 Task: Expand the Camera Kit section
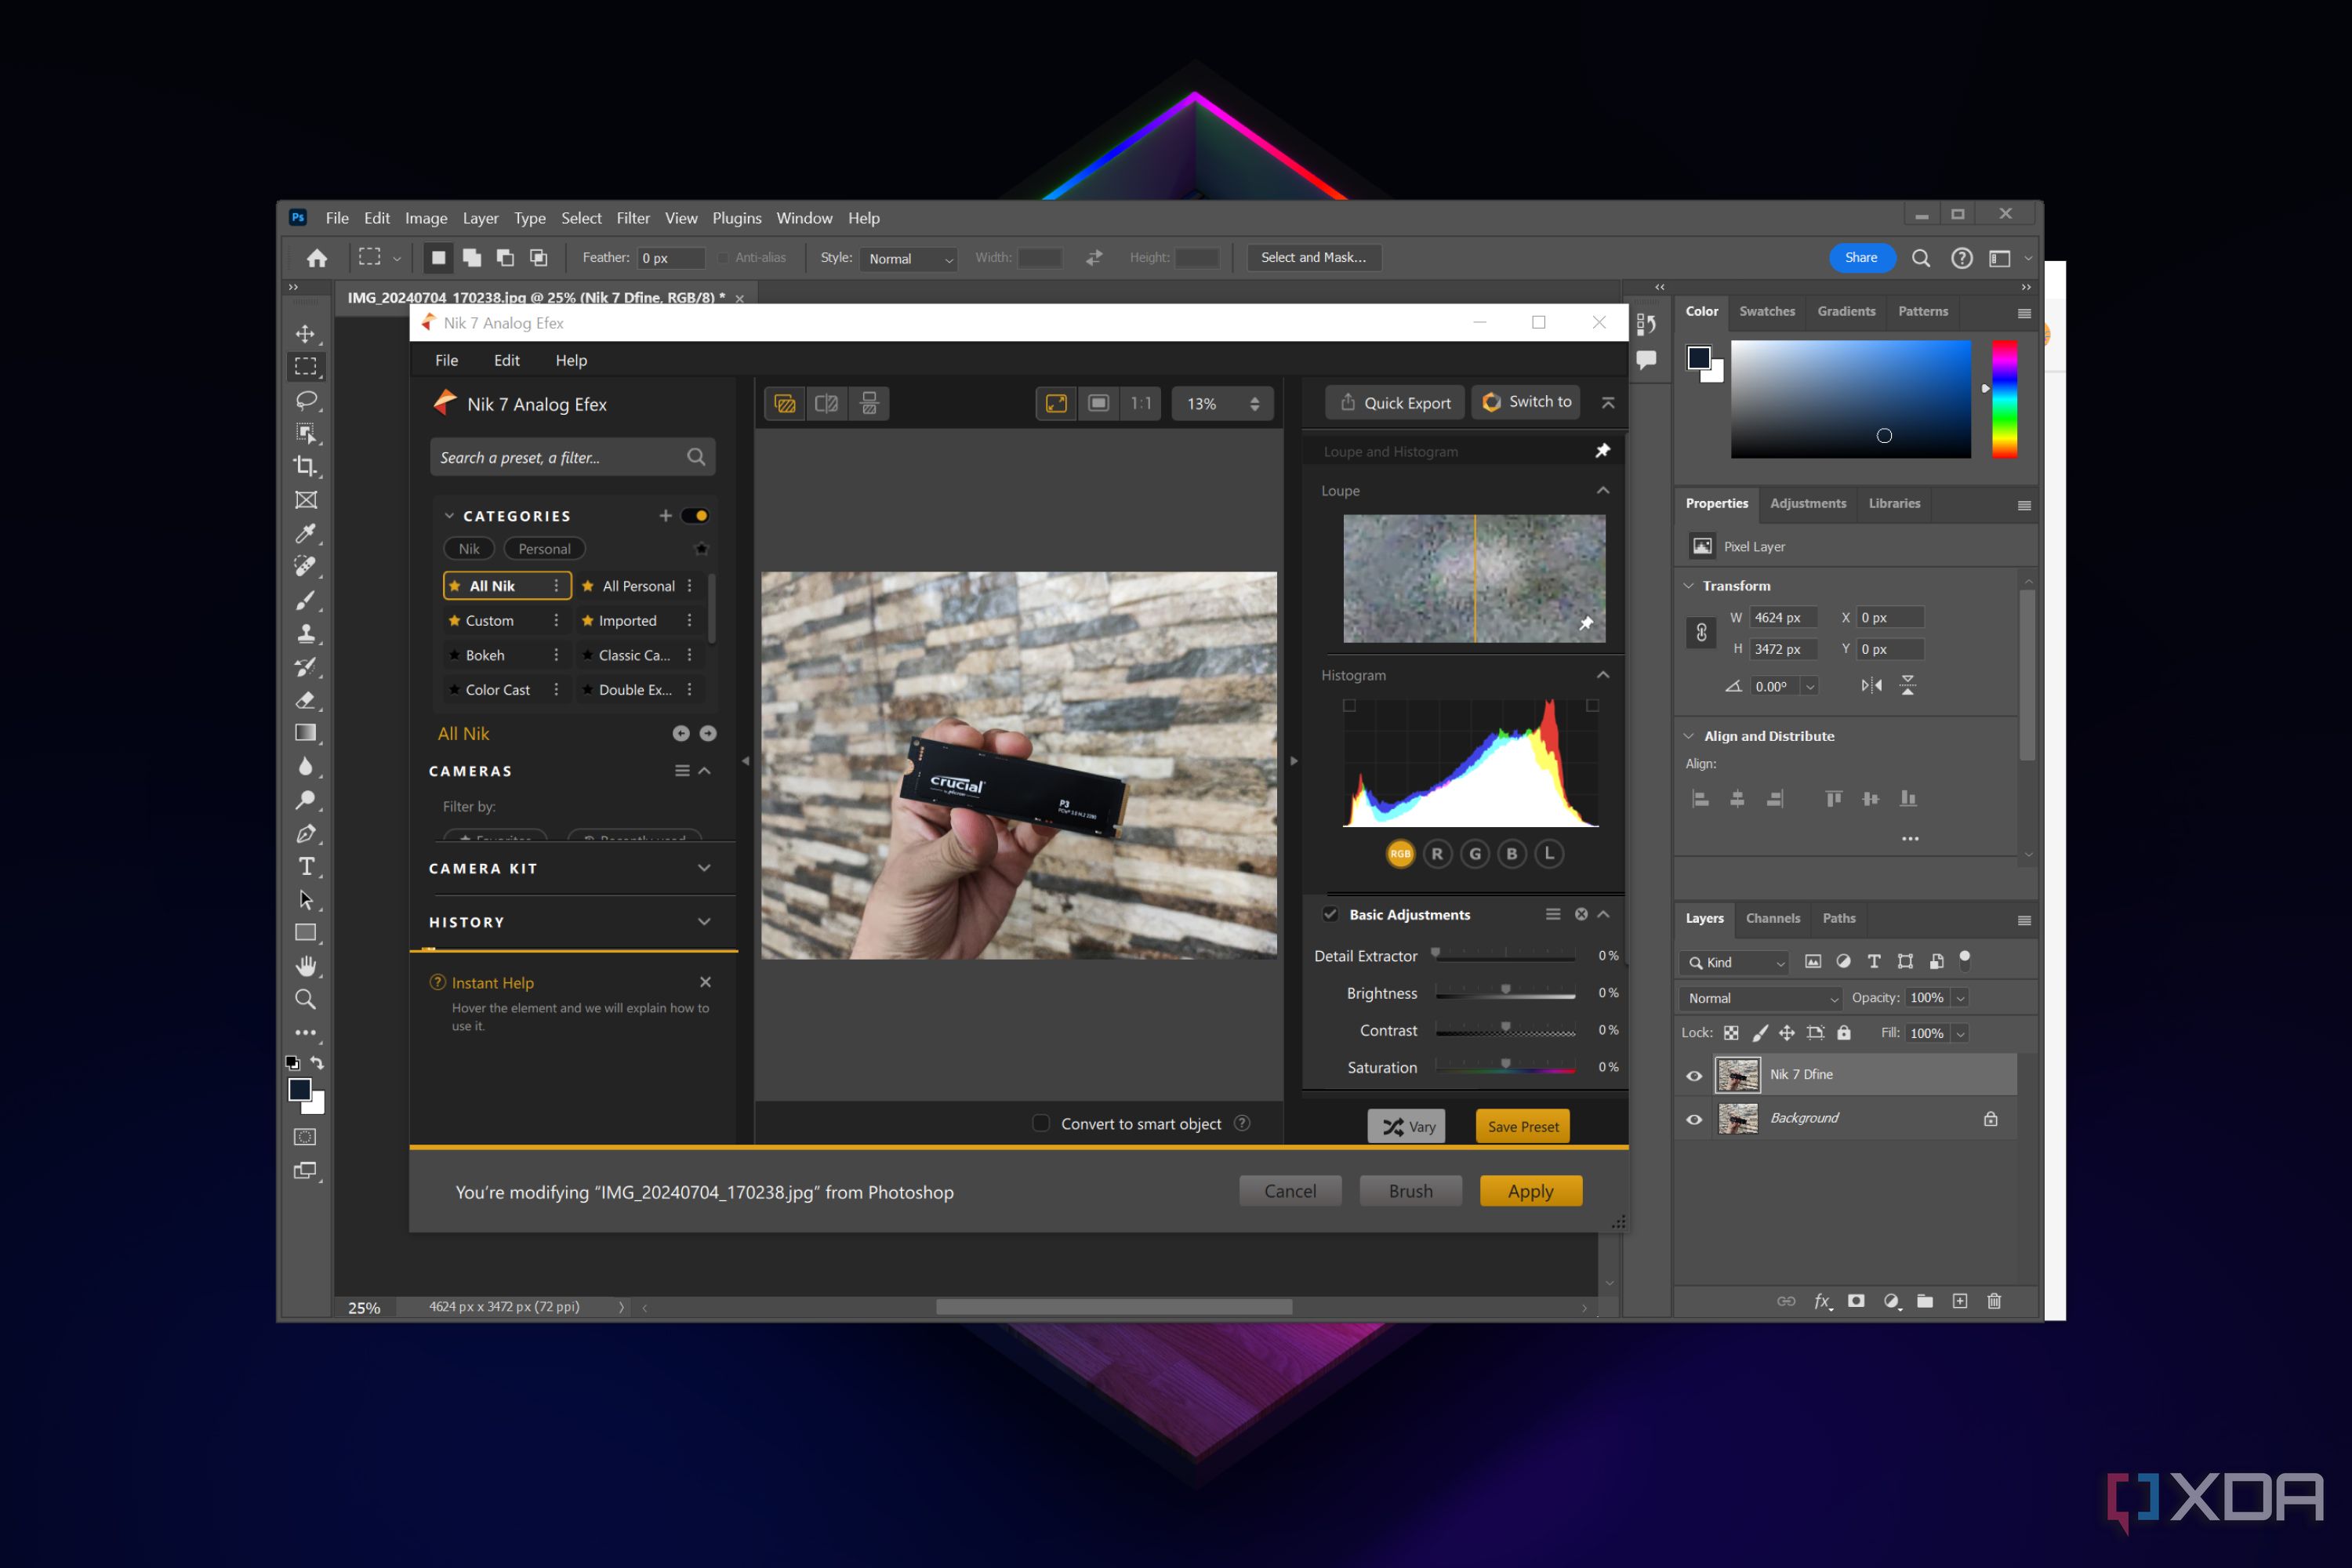tap(704, 868)
